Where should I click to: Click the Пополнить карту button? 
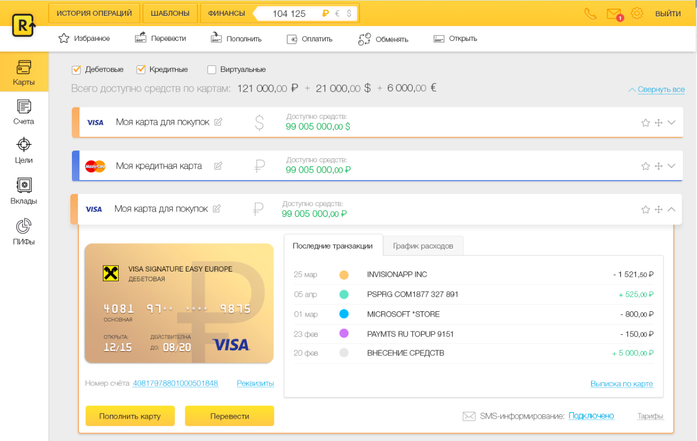(x=130, y=416)
